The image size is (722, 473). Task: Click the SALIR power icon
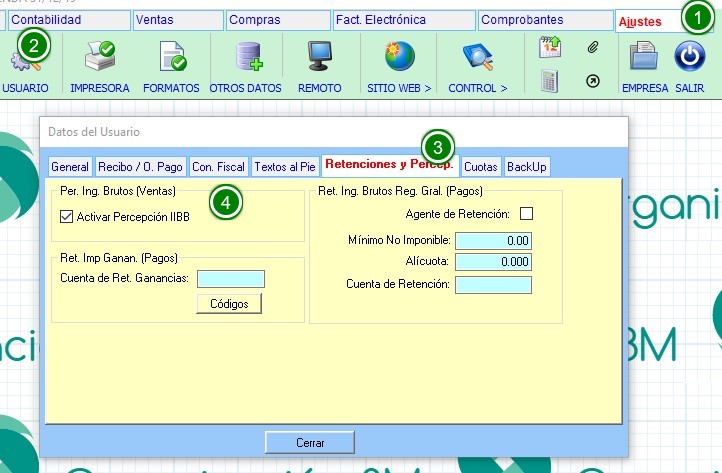pos(689,56)
